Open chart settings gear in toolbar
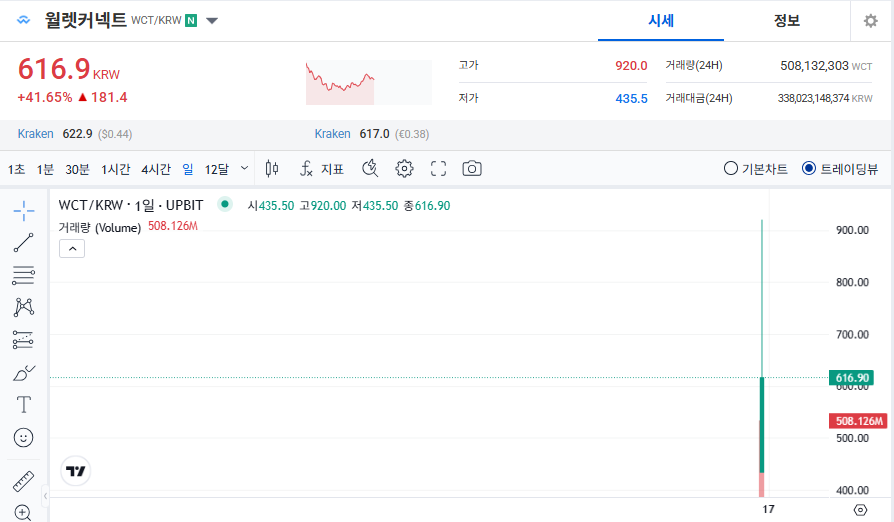 [x=404, y=169]
